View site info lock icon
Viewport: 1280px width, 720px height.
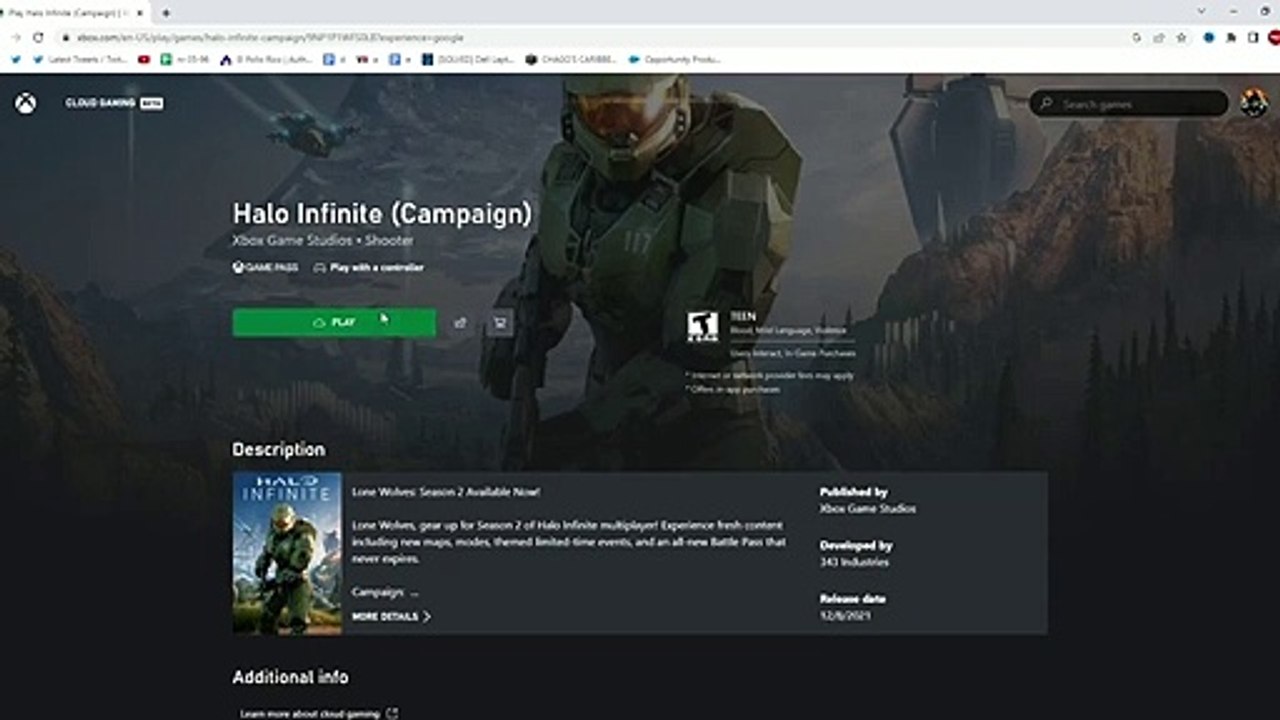click(64, 37)
